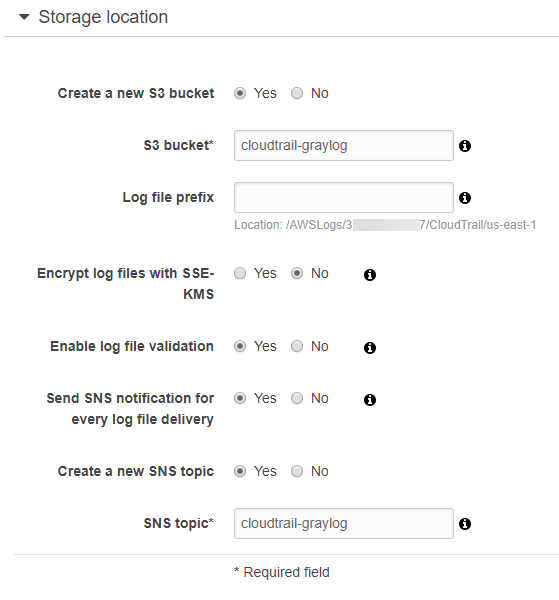The width and height of the screenshot is (559, 600).
Task: Select Yes for Create a new SNS topic
Action: (240, 471)
